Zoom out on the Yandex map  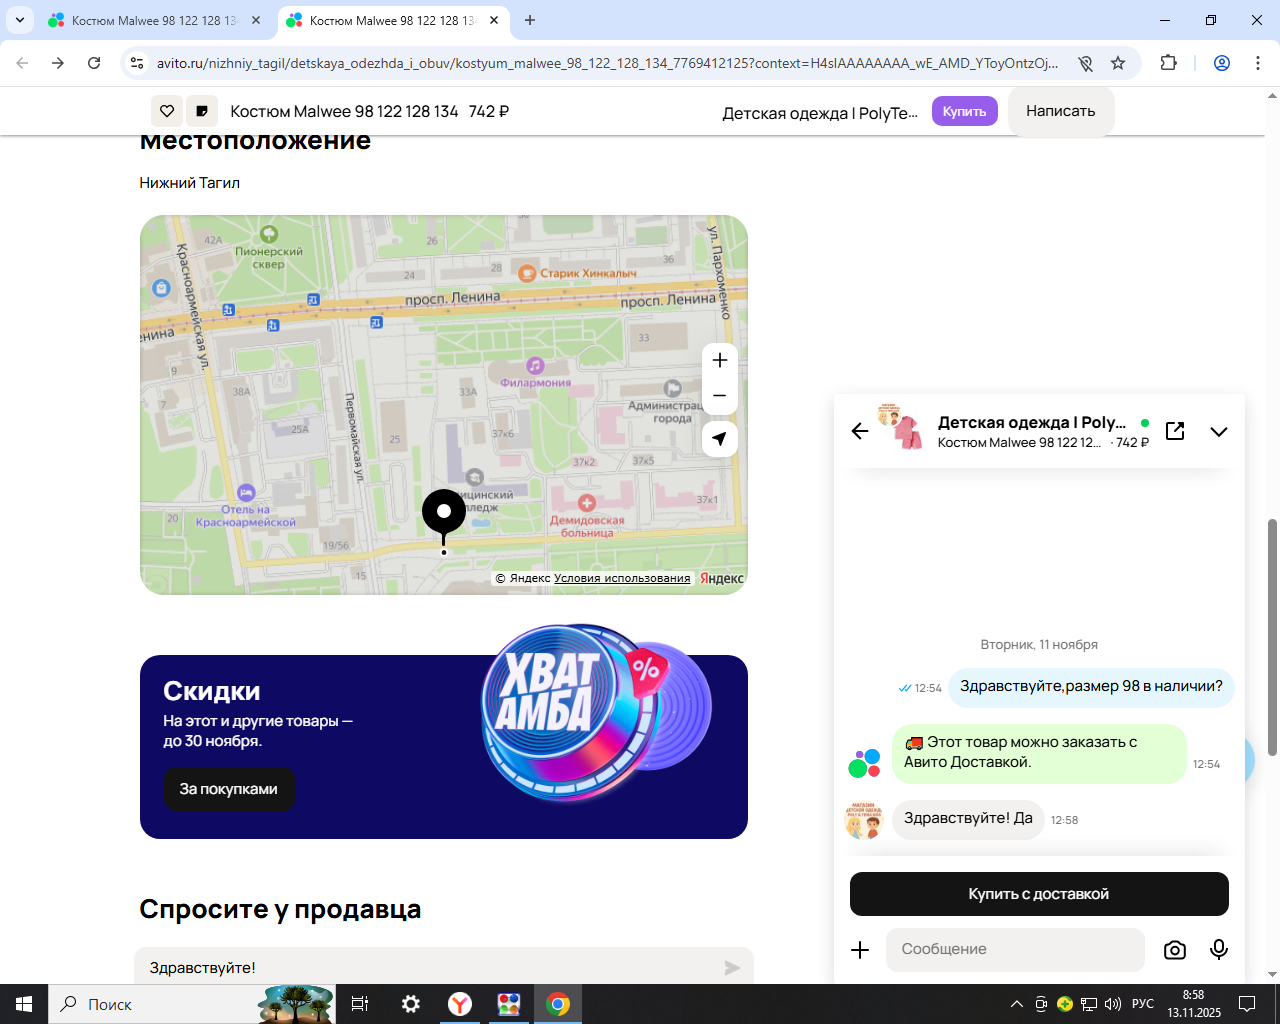click(x=720, y=396)
